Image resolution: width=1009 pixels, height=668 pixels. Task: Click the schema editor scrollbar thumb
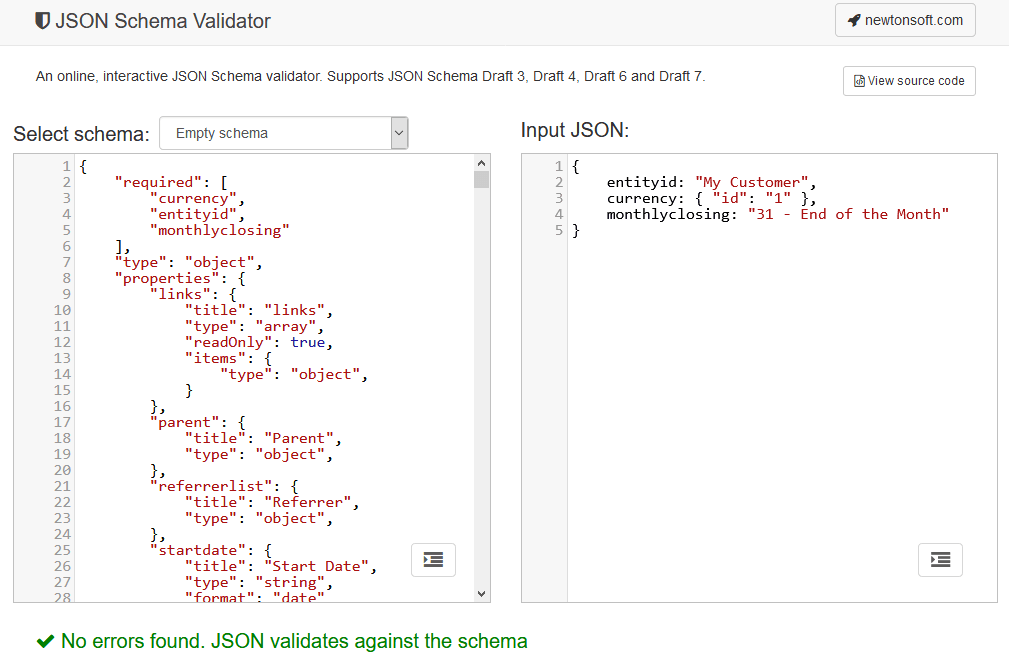(481, 180)
